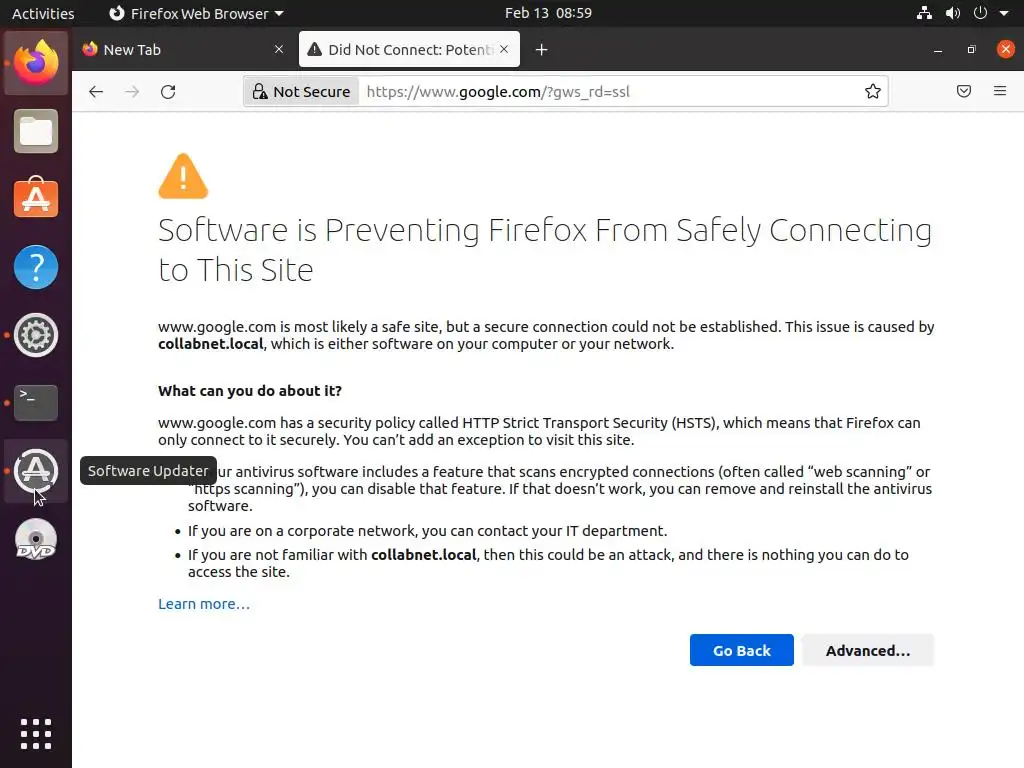Open the Software Updater dock icon
This screenshot has width=1024, height=768.
pyautogui.click(x=36, y=470)
